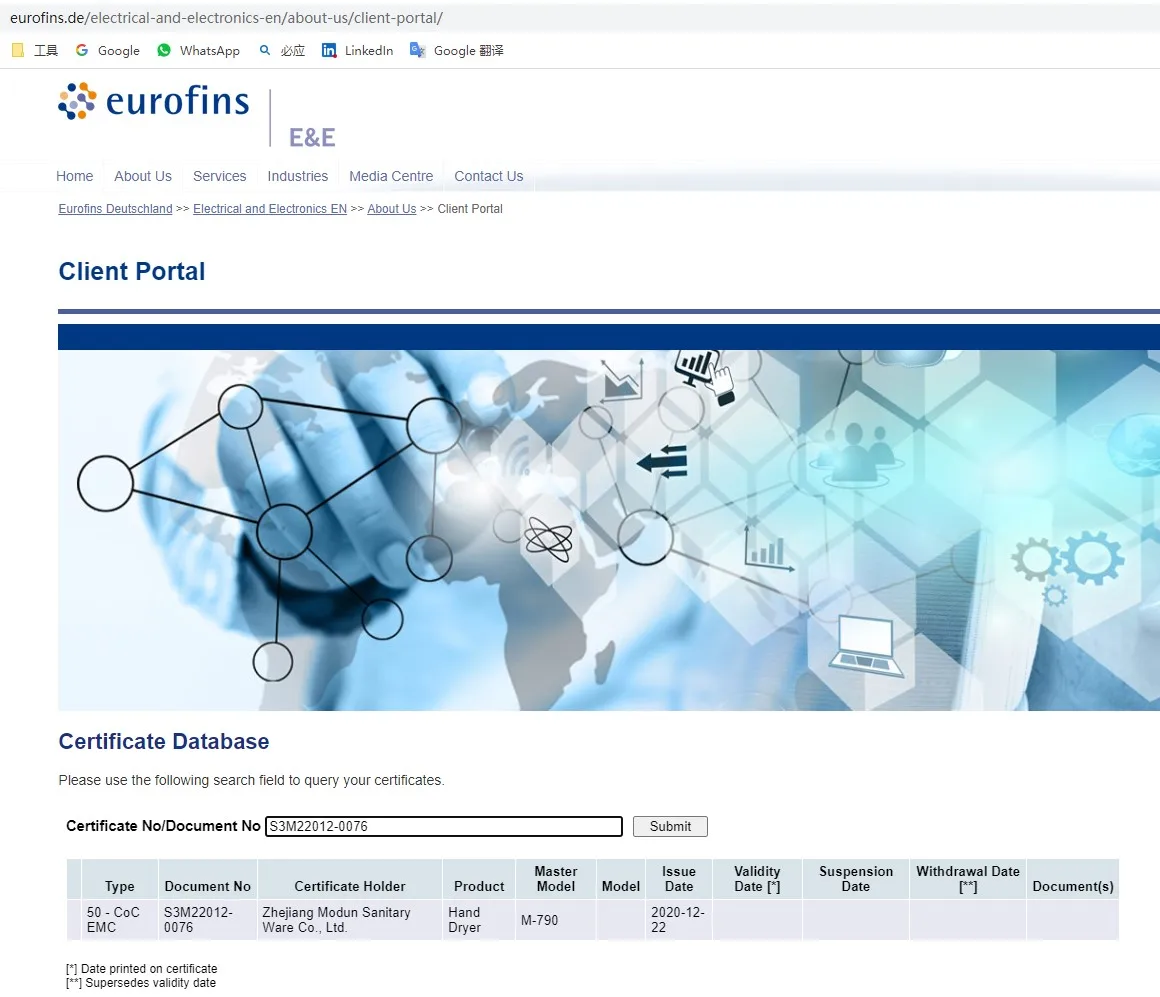
Task: Open the Home menu item
Action: click(74, 176)
